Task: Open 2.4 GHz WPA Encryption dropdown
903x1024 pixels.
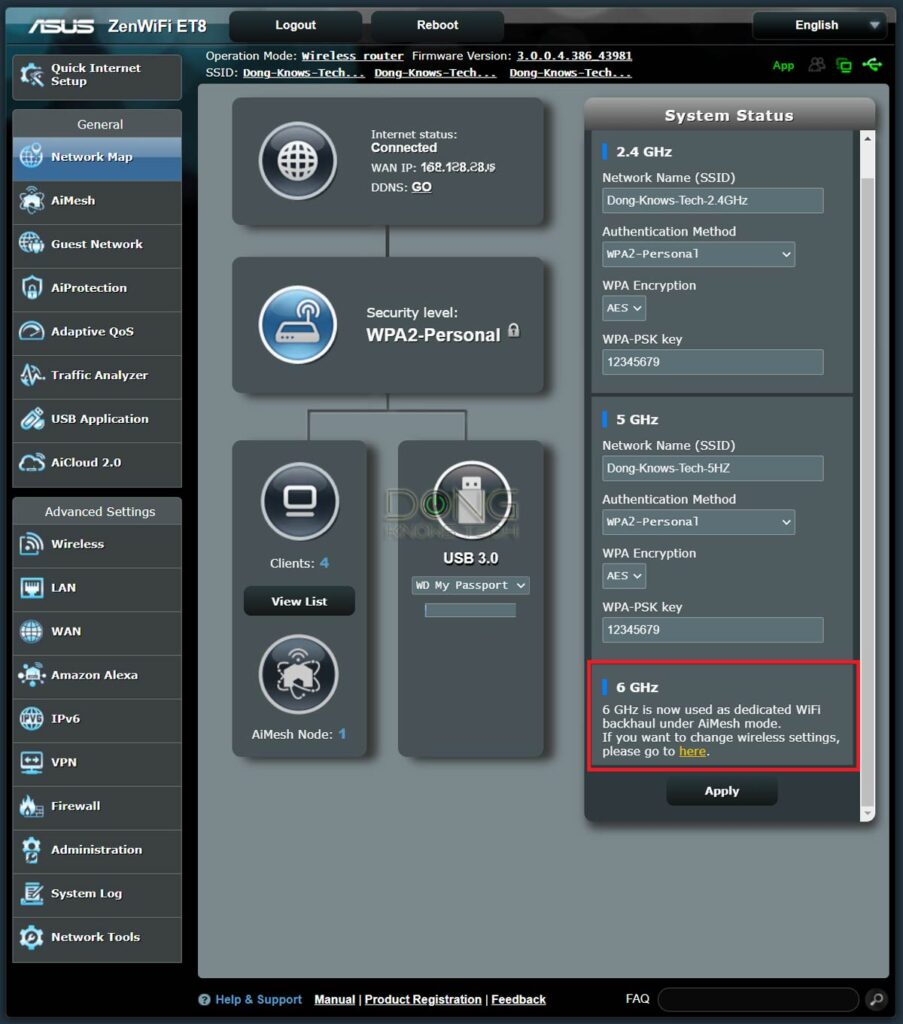Action: (624, 308)
